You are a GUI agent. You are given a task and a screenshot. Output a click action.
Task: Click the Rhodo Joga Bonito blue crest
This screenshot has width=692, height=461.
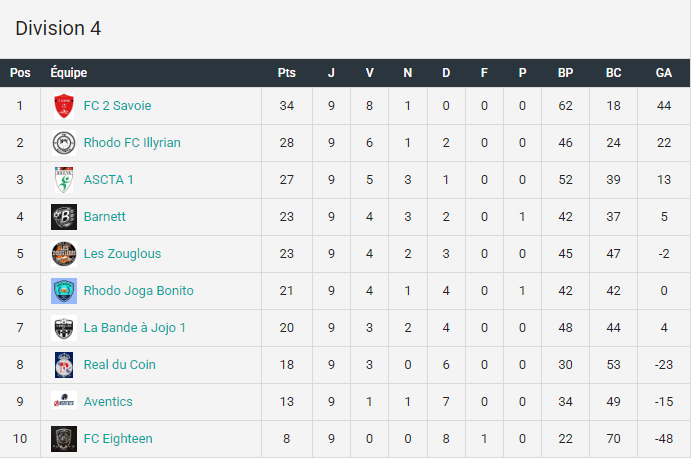(64, 291)
